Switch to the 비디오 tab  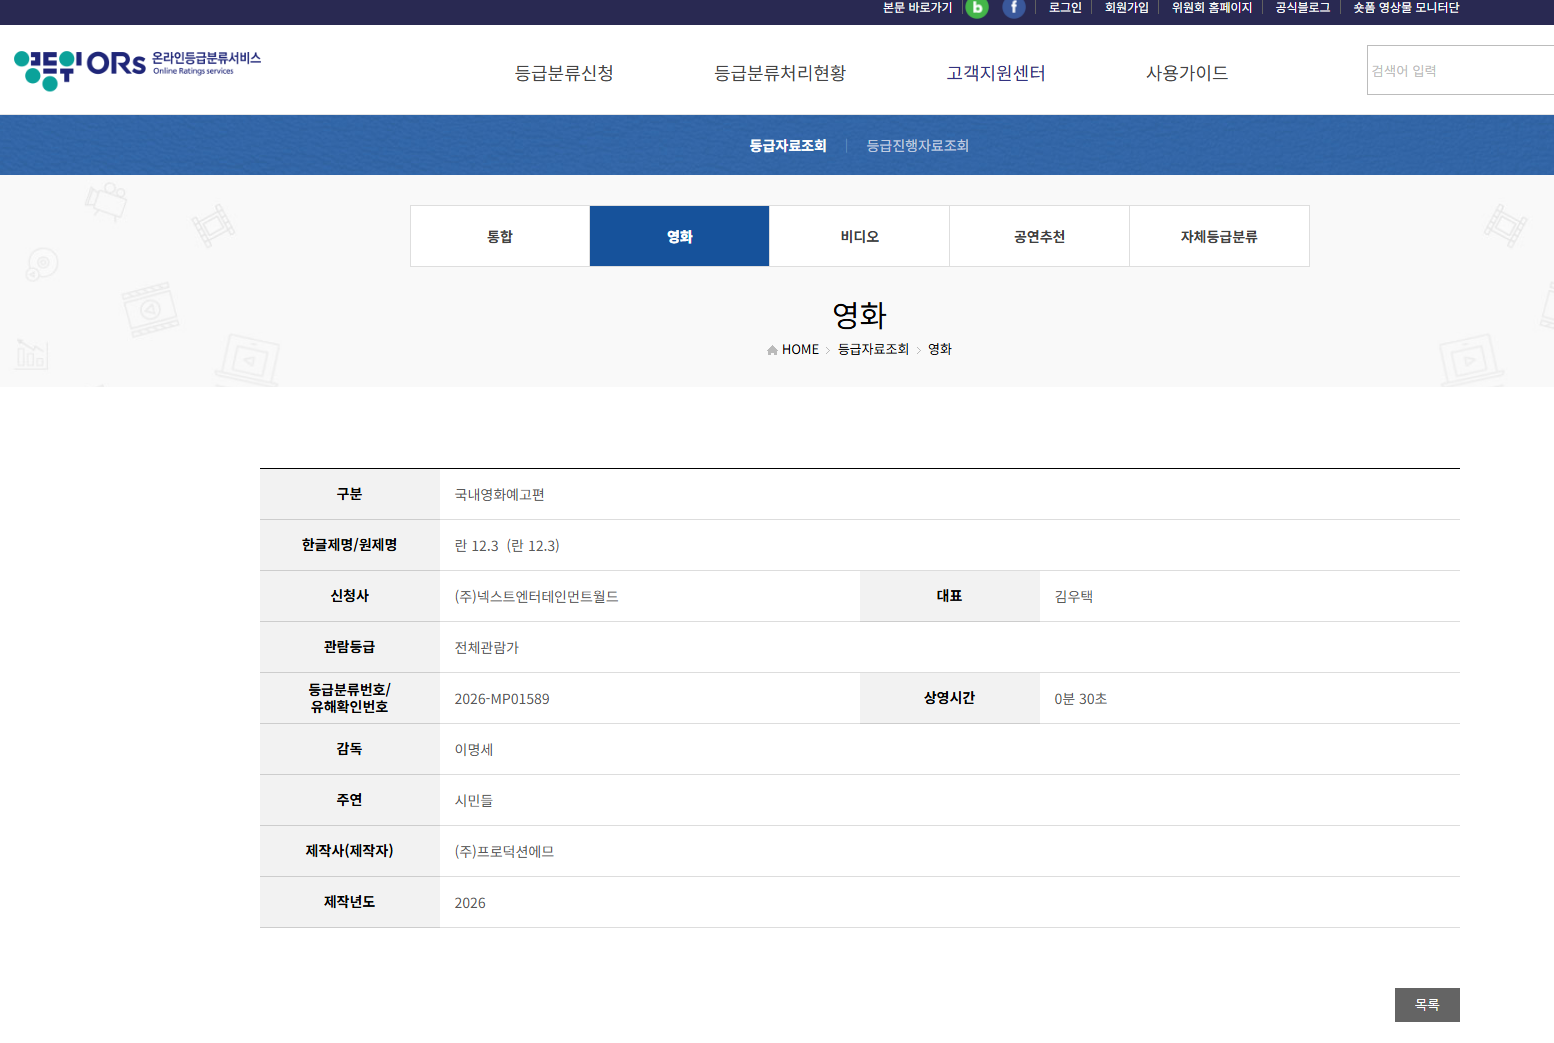(859, 237)
